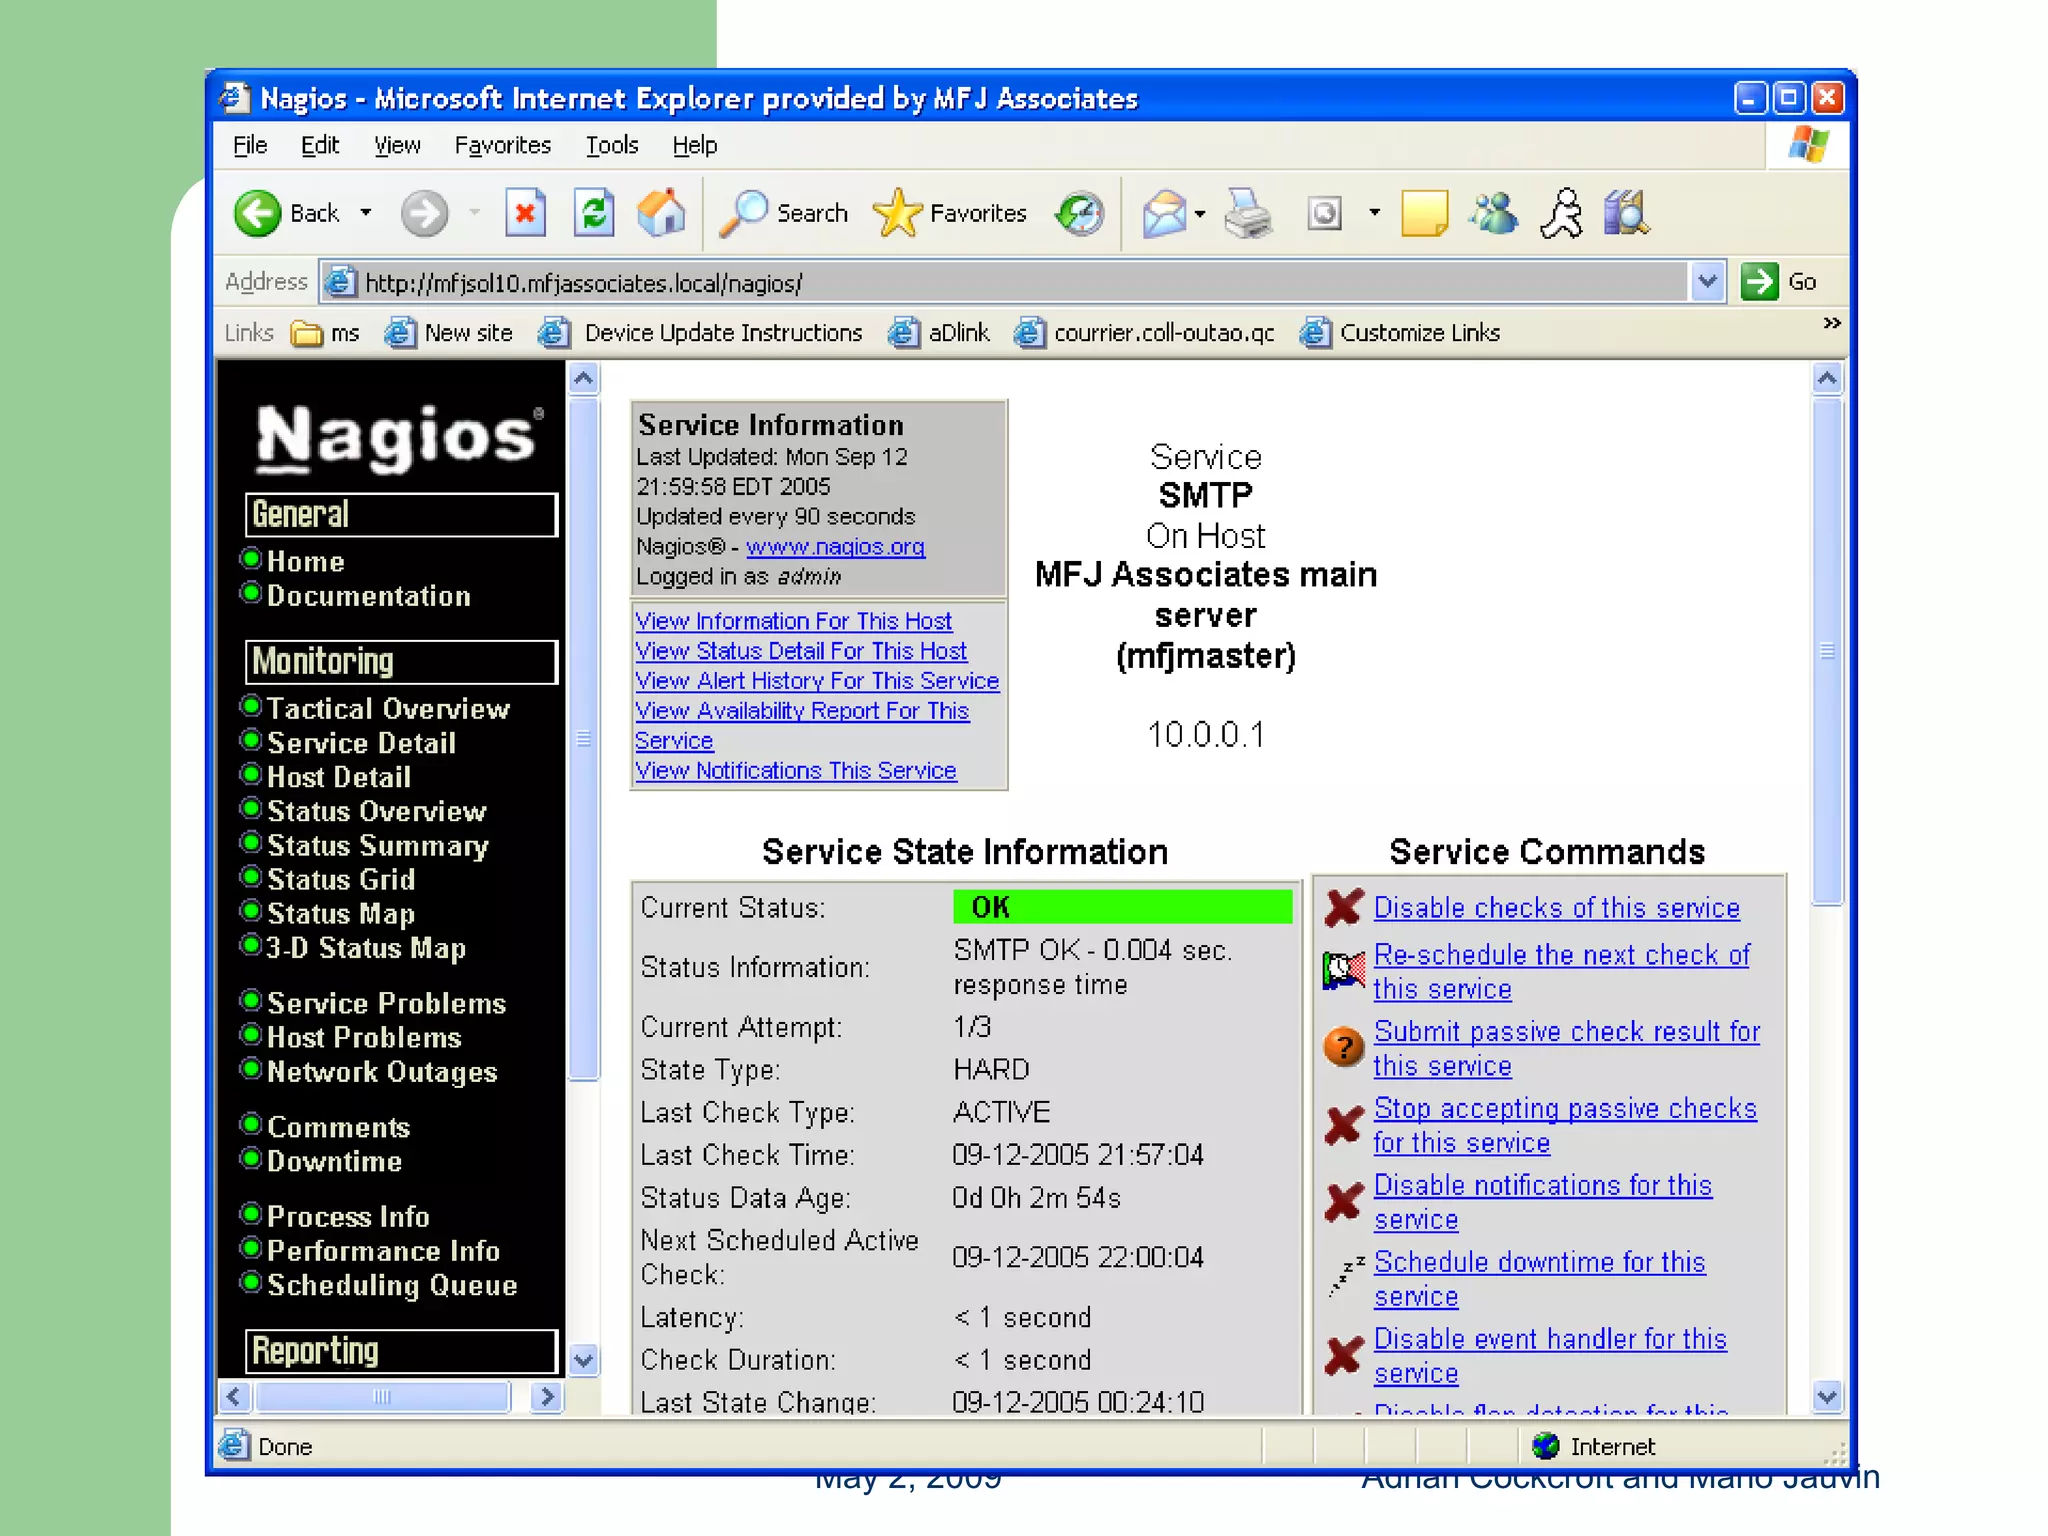Click the red X beside Disable checks
The width and height of the screenshot is (2048, 1536).
(x=1343, y=908)
